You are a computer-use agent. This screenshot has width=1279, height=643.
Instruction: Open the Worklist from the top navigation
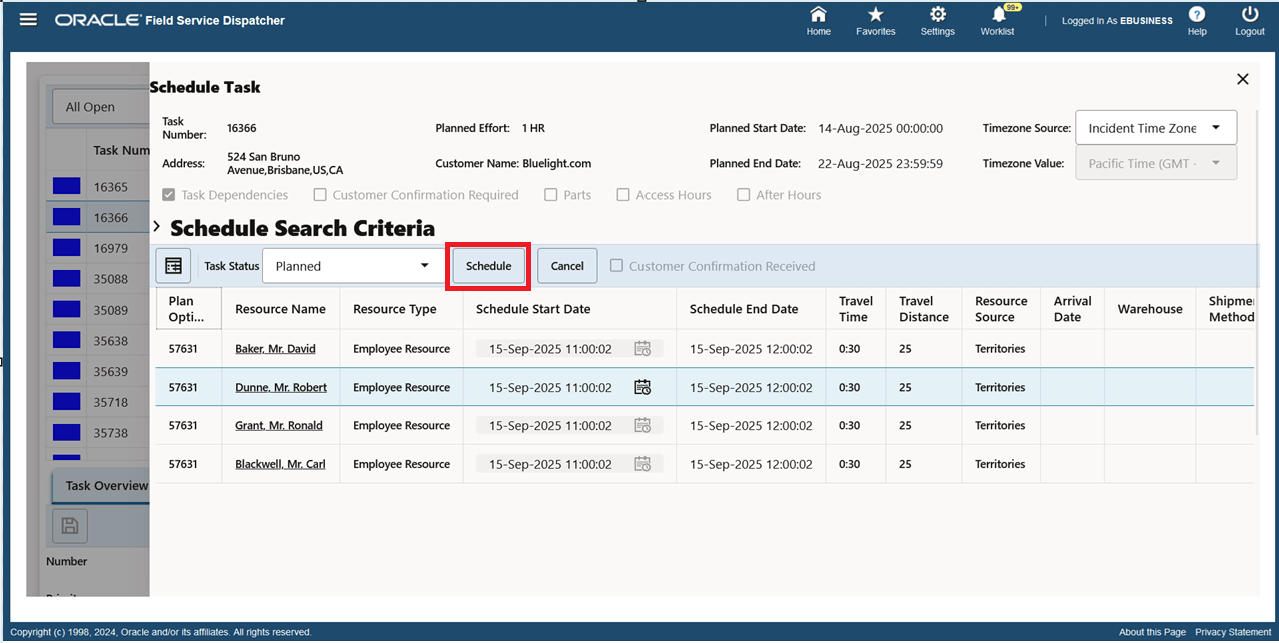996,20
